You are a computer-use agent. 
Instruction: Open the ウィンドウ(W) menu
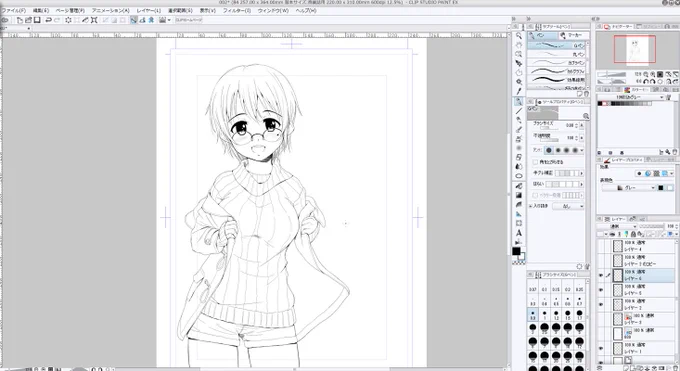(x=273, y=10)
